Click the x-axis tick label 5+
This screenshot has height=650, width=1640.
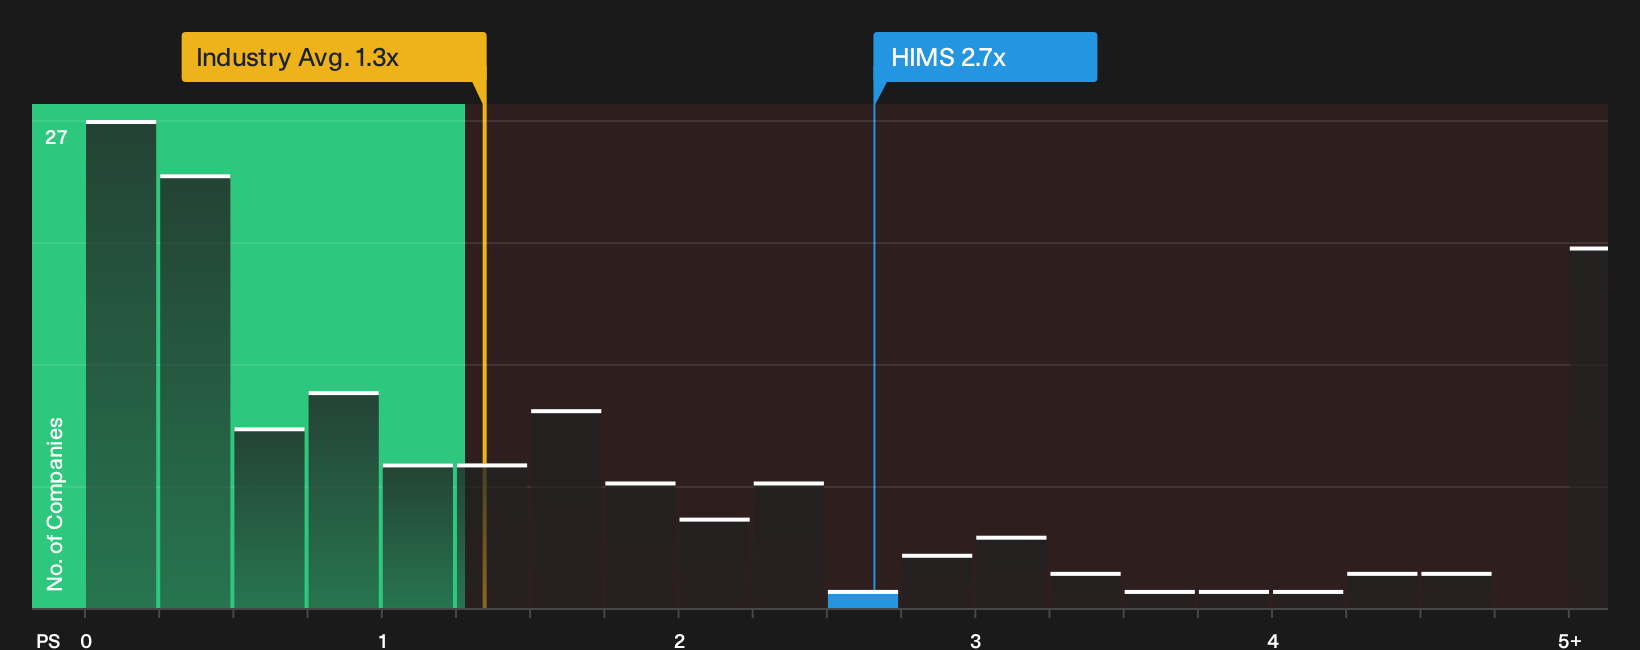[x=1570, y=641]
